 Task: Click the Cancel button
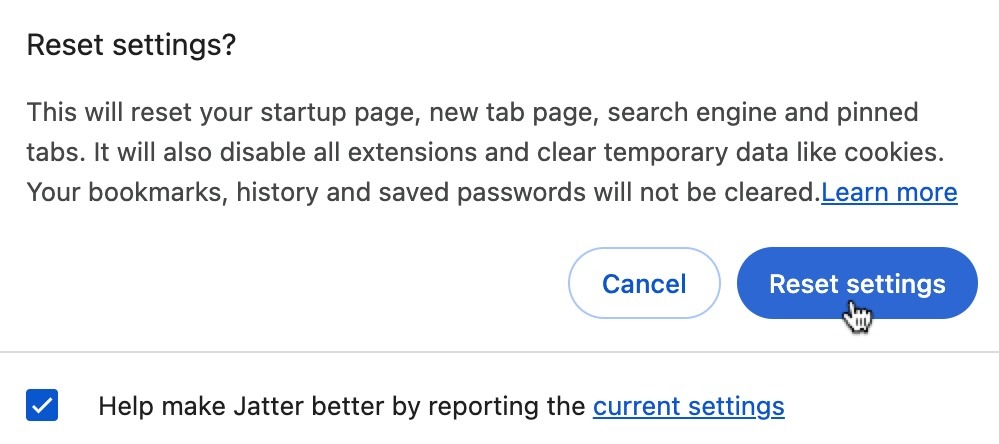coord(644,283)
